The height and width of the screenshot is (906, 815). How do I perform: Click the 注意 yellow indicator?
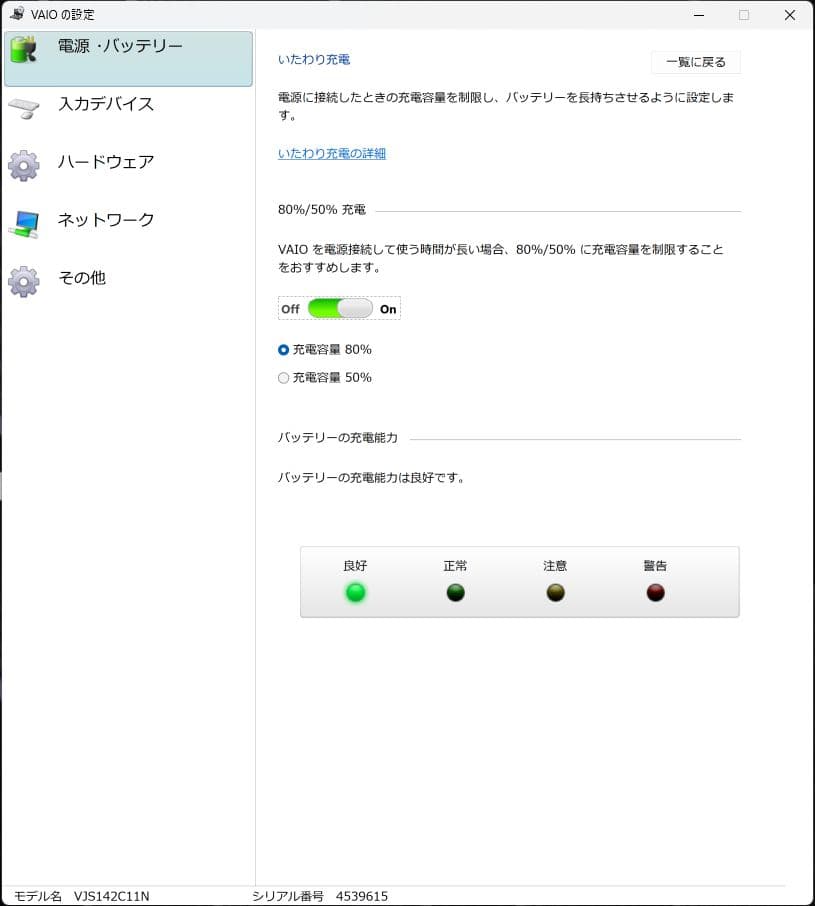tap(555, 592)
